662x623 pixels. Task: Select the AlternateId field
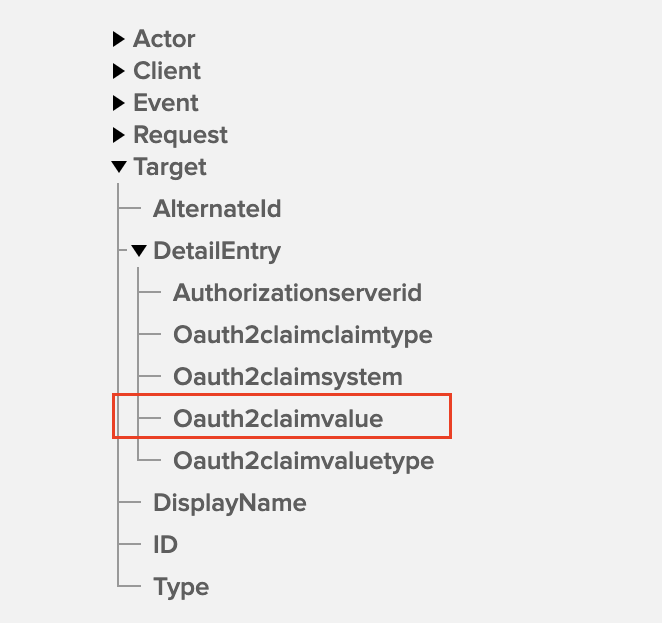point(217,210)
